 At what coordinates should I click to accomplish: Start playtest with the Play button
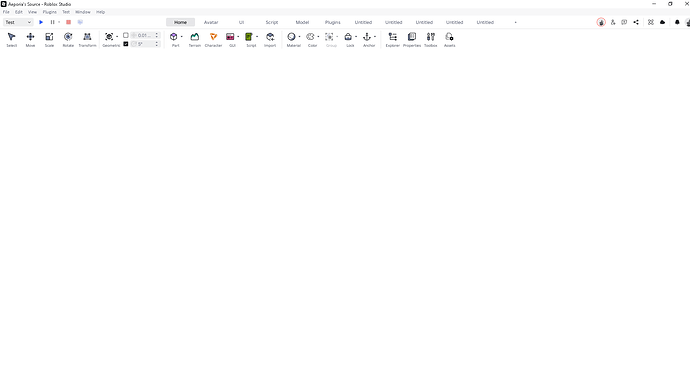tap(41, 22)
